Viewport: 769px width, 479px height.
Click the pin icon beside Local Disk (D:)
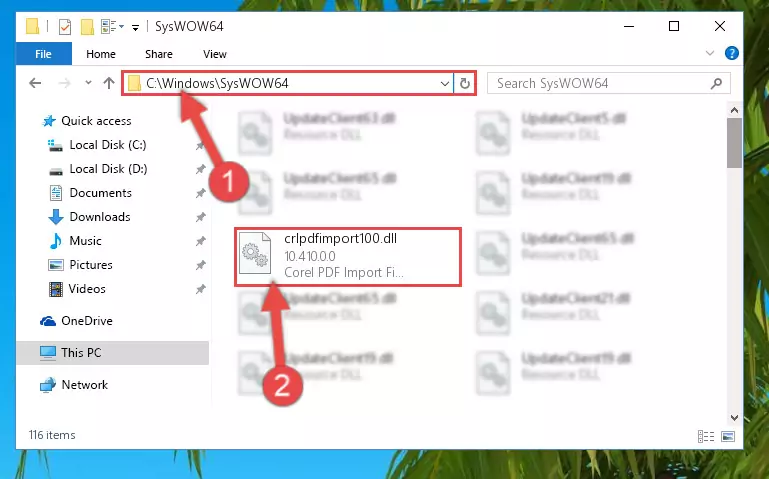click(200, 170)
